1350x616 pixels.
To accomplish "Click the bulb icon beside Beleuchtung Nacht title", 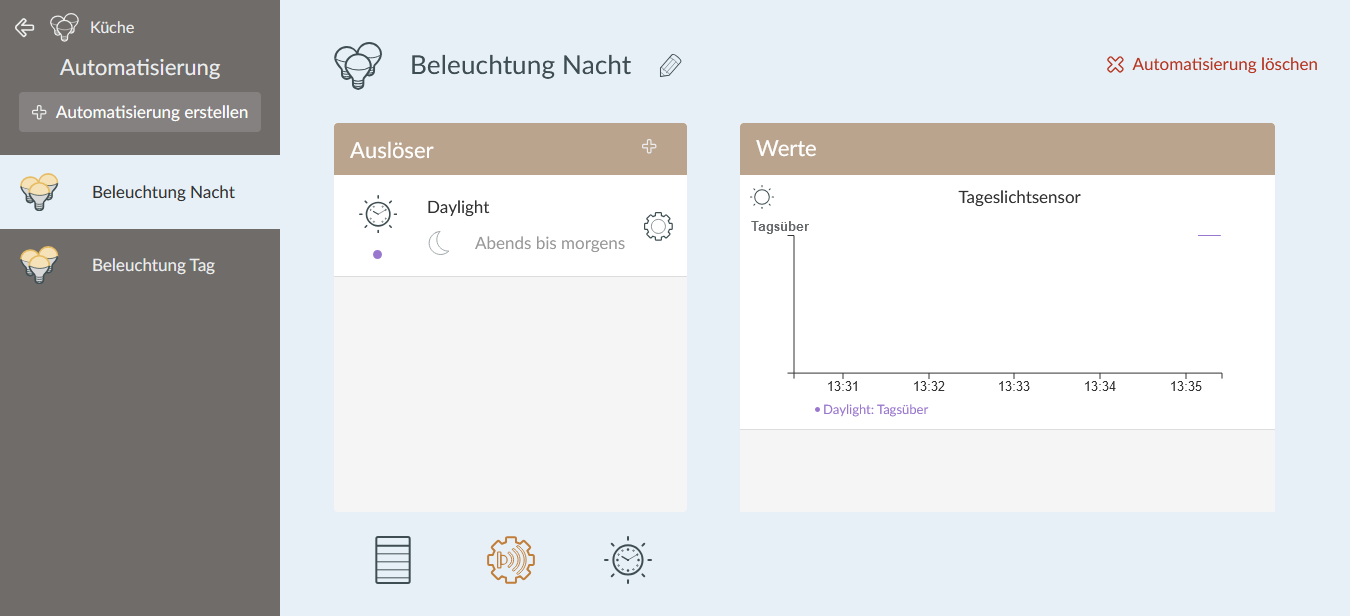I will click(x=358, y=64).
